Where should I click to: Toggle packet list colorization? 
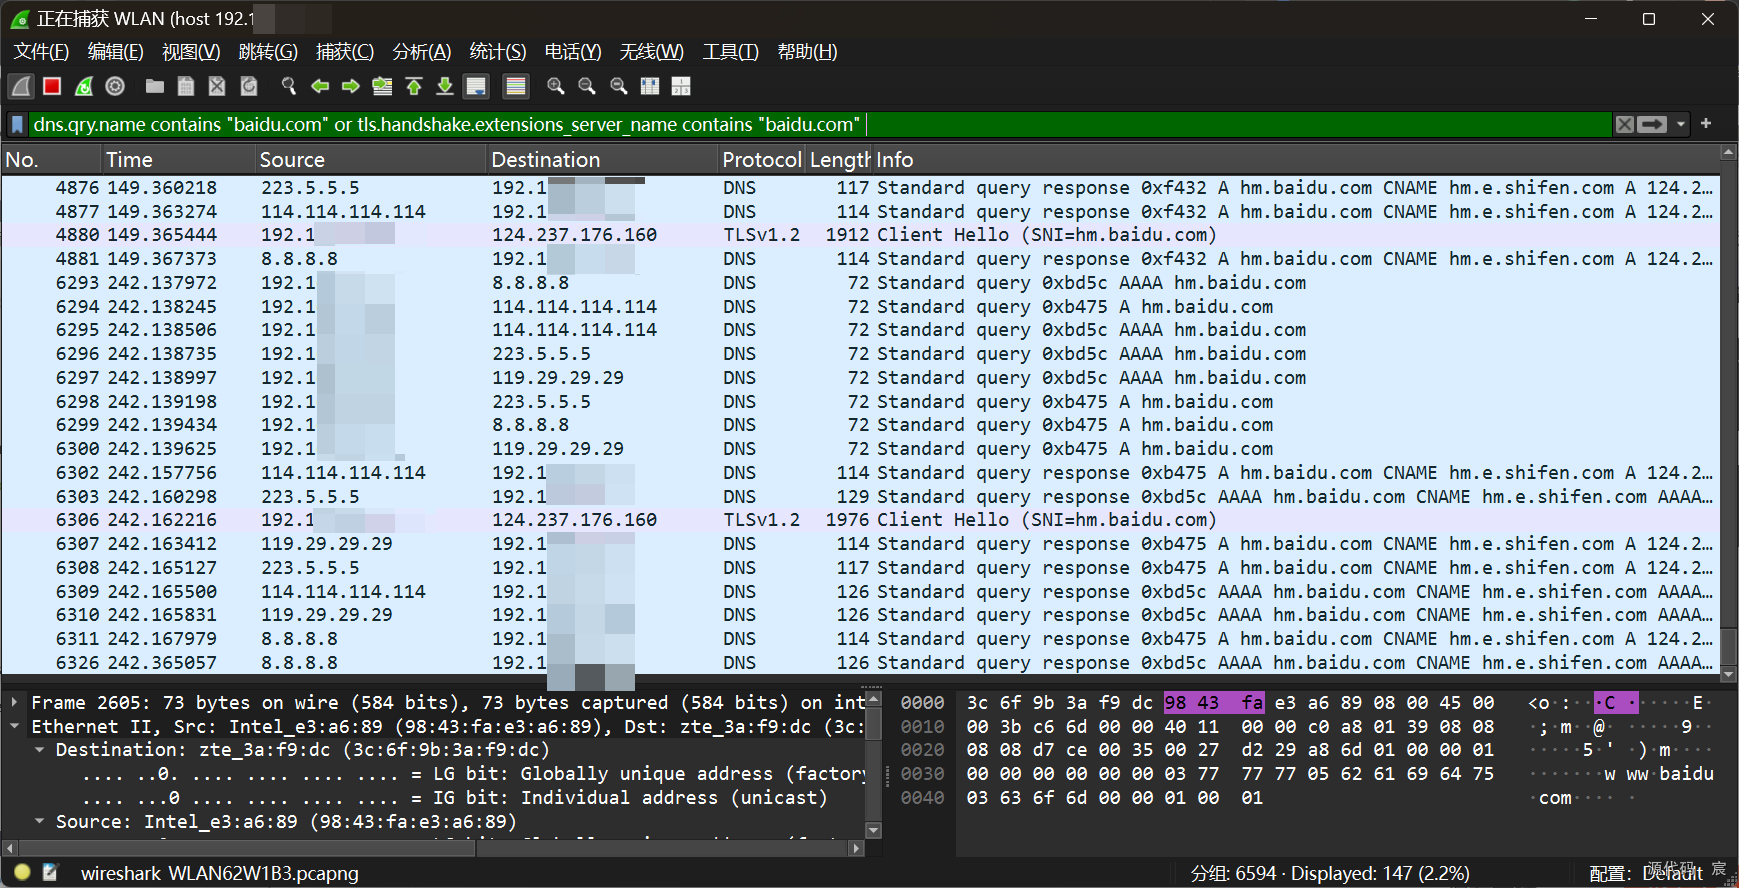tap(516, 86)
